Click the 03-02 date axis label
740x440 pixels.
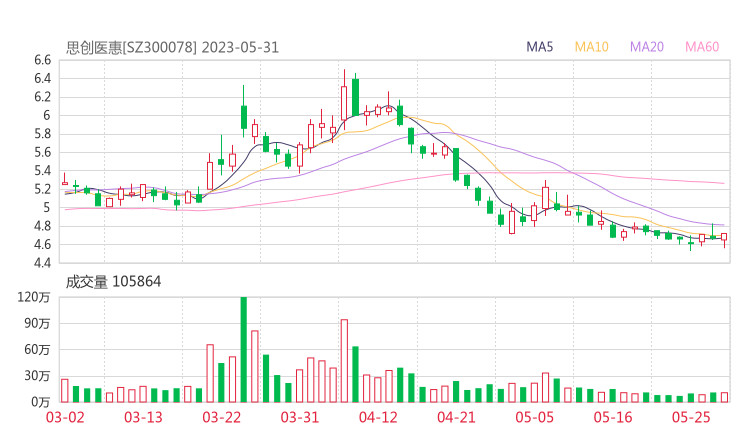pos(65,417)
